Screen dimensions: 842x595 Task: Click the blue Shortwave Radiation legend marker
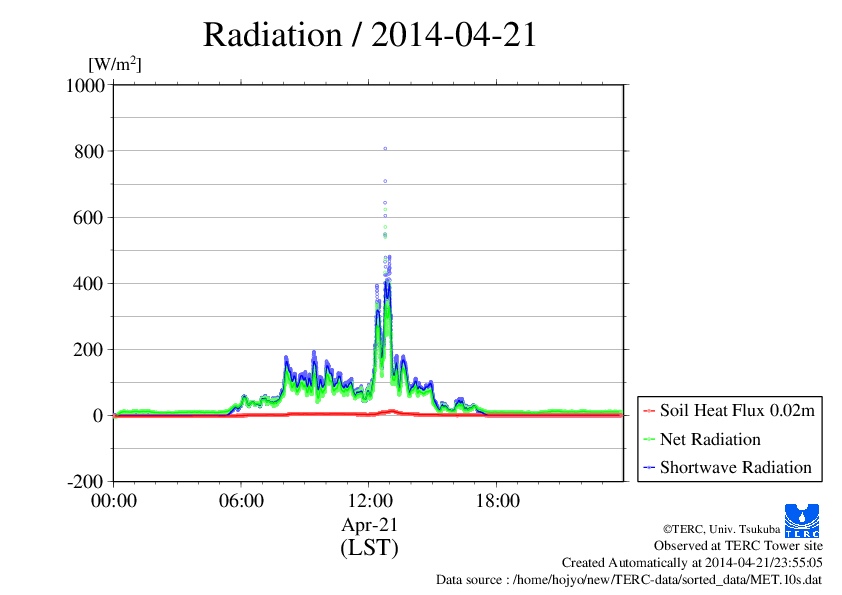(649, 467)
